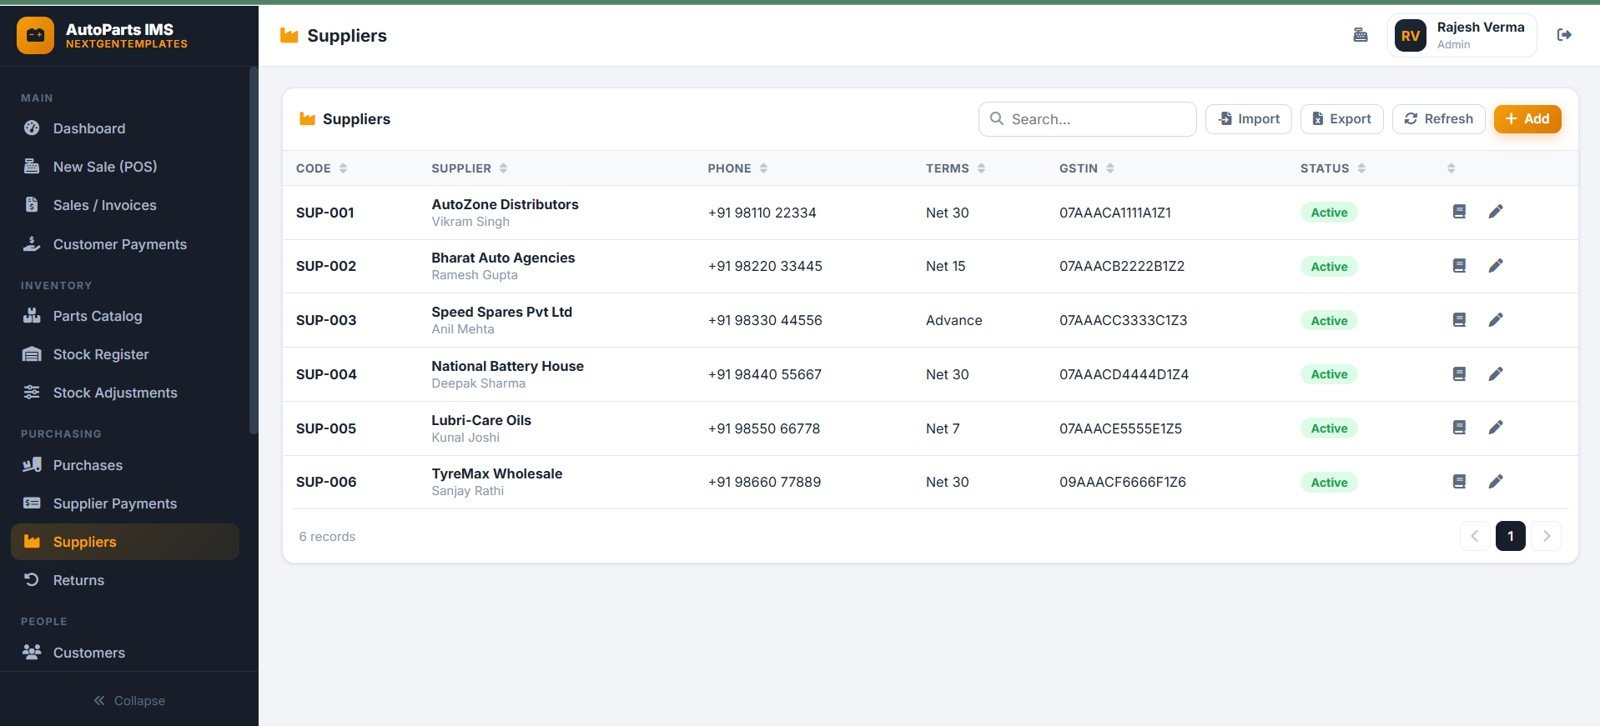Edit TyreMax Wholesale with pencil icon
1600x726 pixels.
pyautogui.click(x=1495, y=482)
